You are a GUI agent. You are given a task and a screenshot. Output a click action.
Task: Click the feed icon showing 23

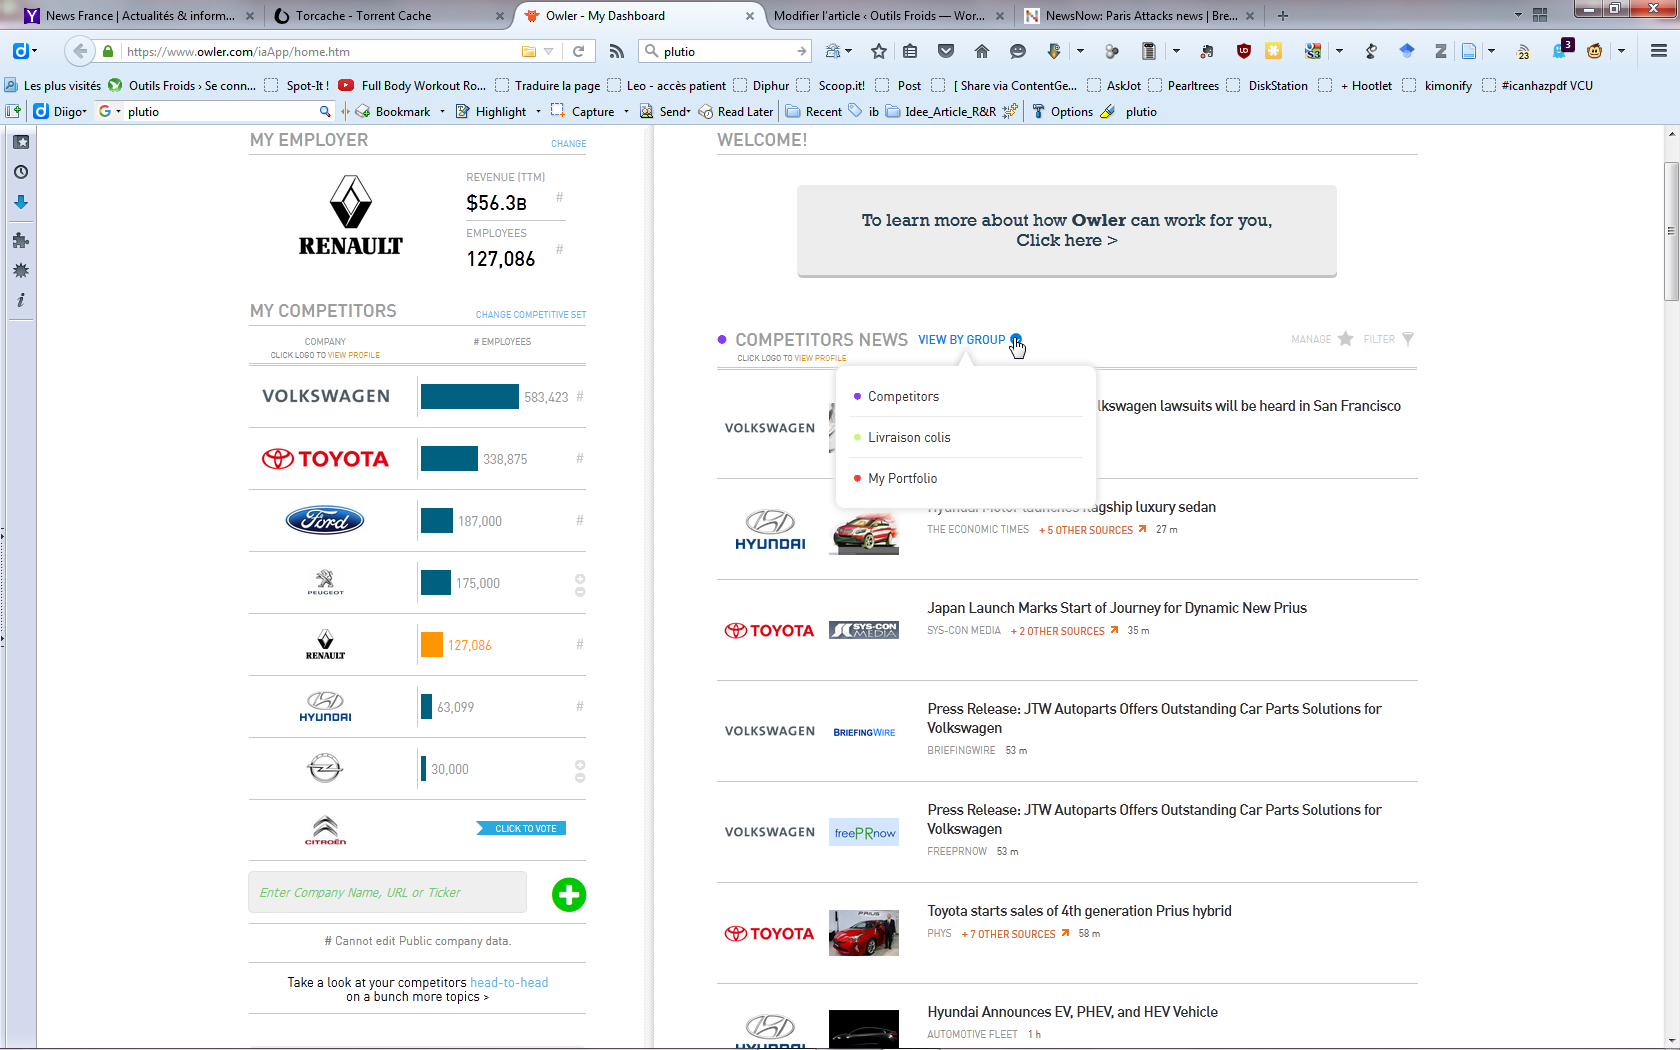1523,51
